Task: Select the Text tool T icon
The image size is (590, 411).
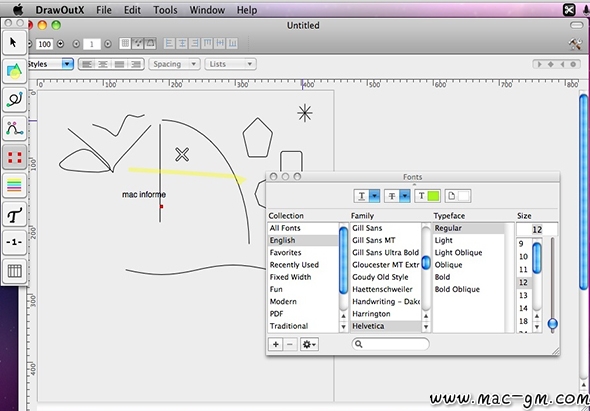Action: pos(14,215)
